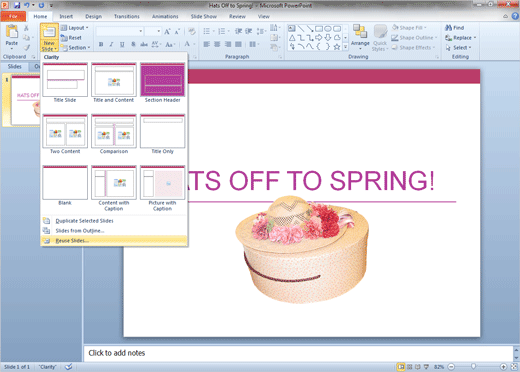Switch to Slide Sorter view in status bar
The image size is (520, 372).
click(x=410, y=367)
